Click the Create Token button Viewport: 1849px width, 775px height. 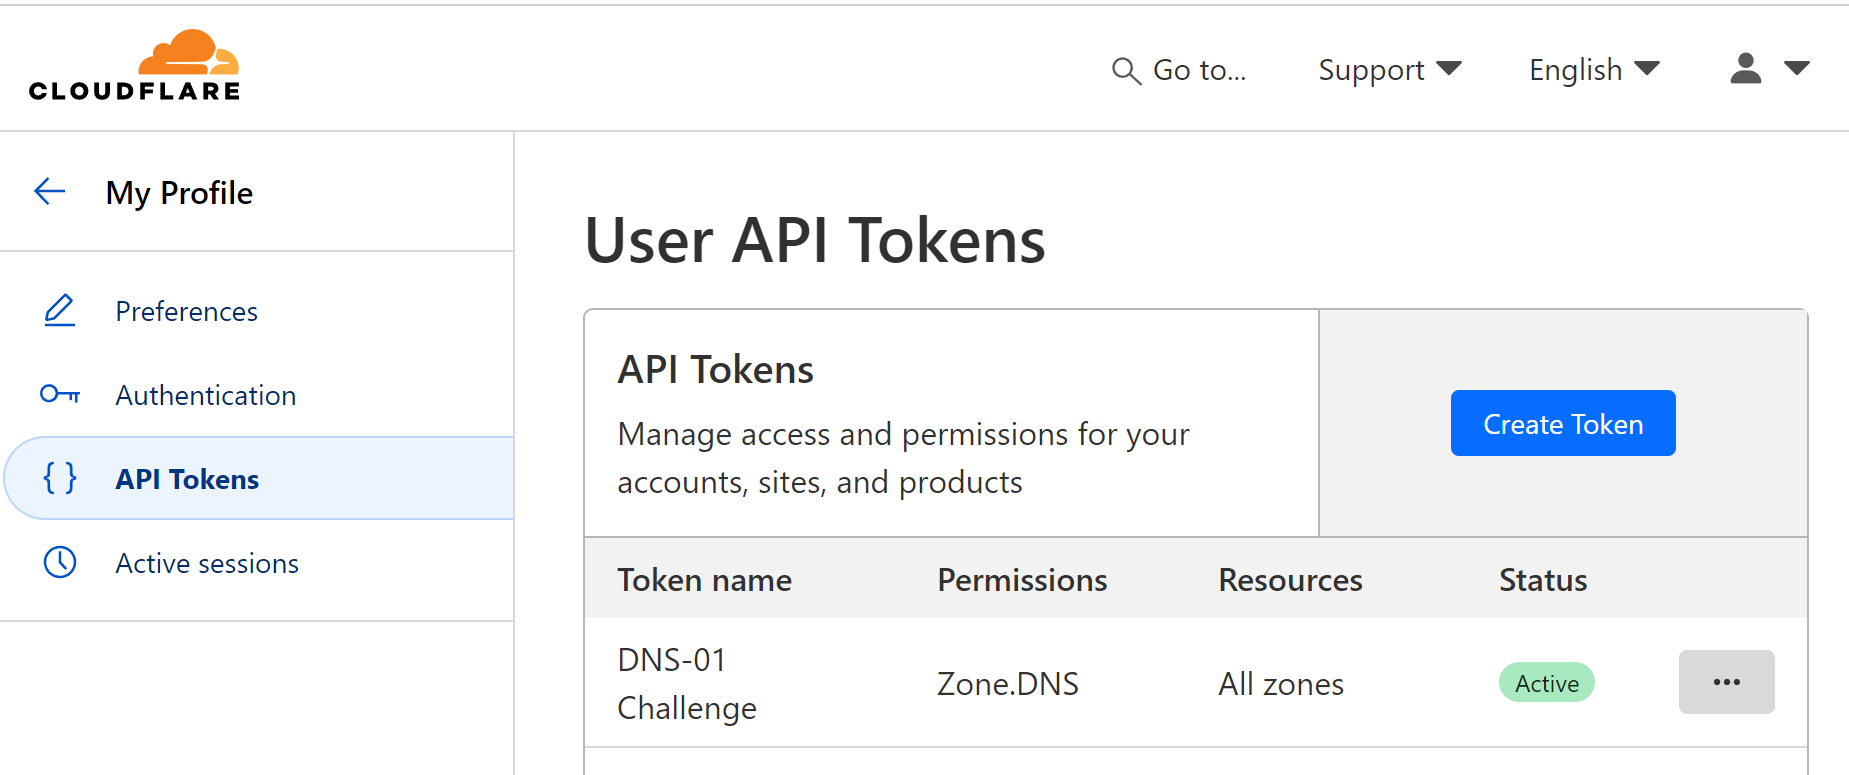point(1563,423)
